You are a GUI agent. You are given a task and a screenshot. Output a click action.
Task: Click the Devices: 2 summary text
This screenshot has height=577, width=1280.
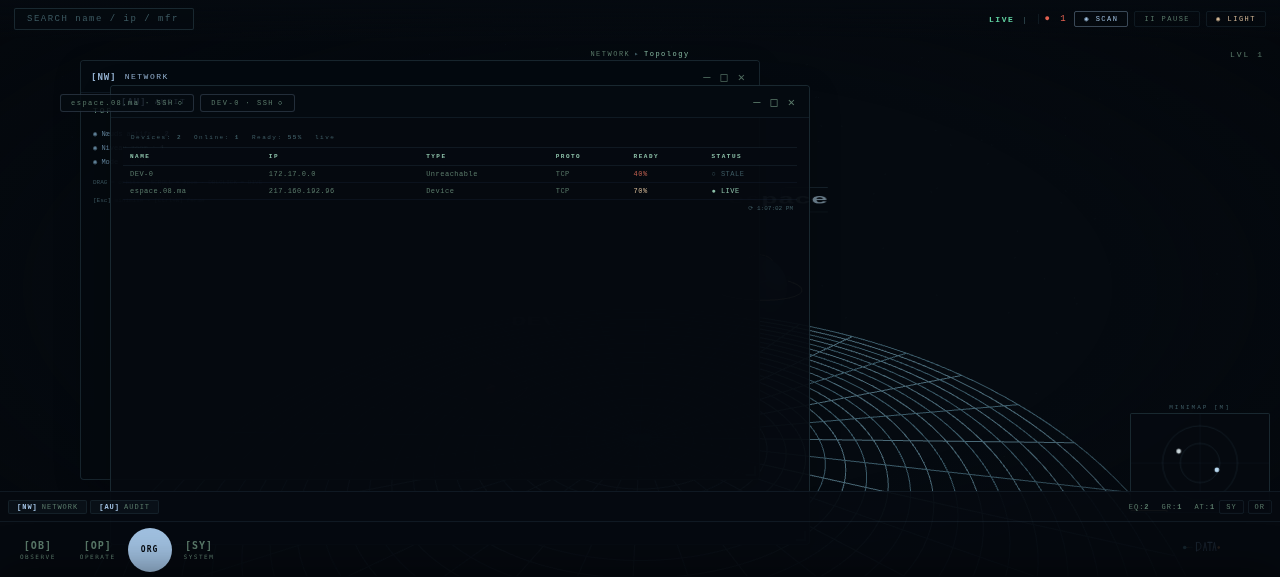(x=156, y=137)
